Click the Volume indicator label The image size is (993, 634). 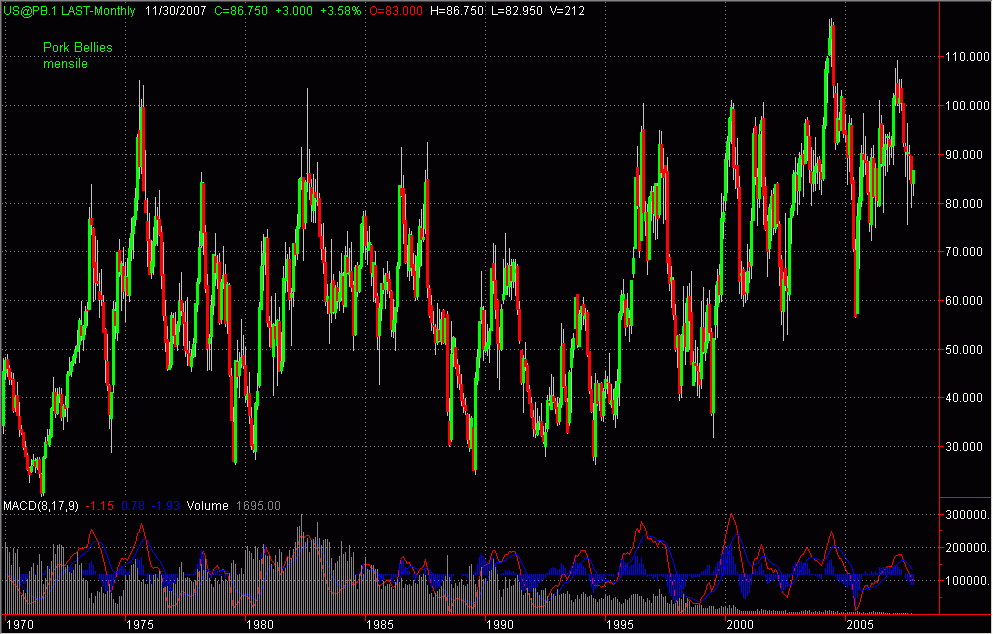[x=208, y=506]
